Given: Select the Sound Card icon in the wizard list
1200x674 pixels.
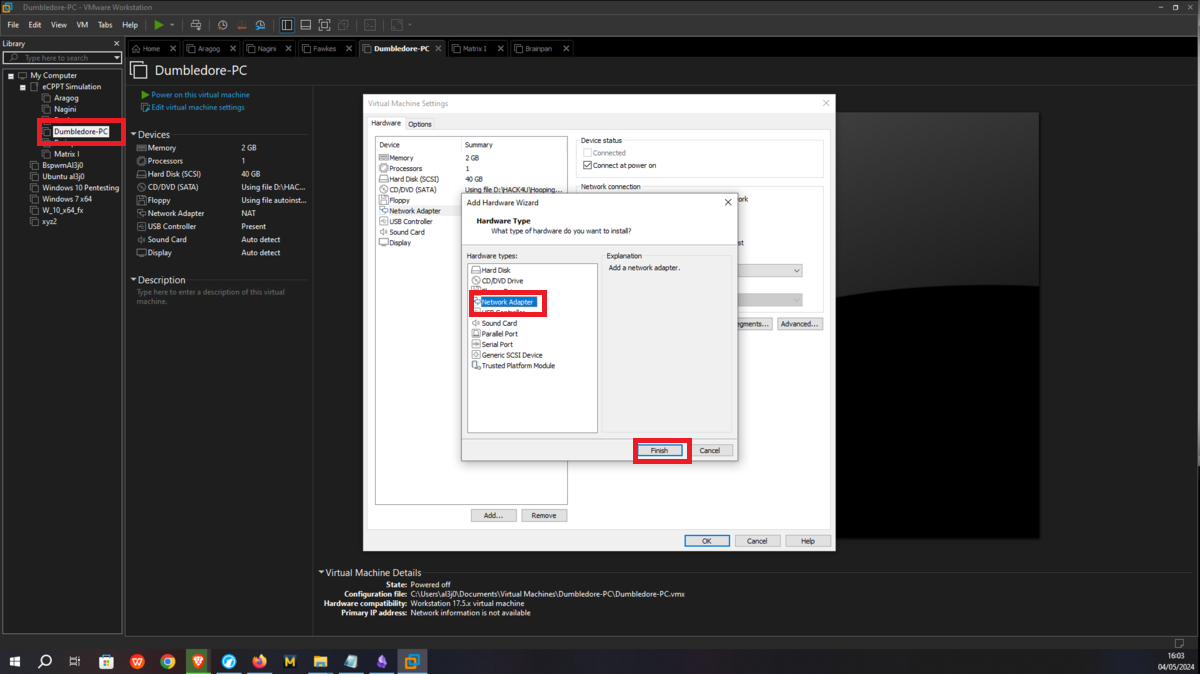Looking at the screenshot, I should click(x=475, y=323).
